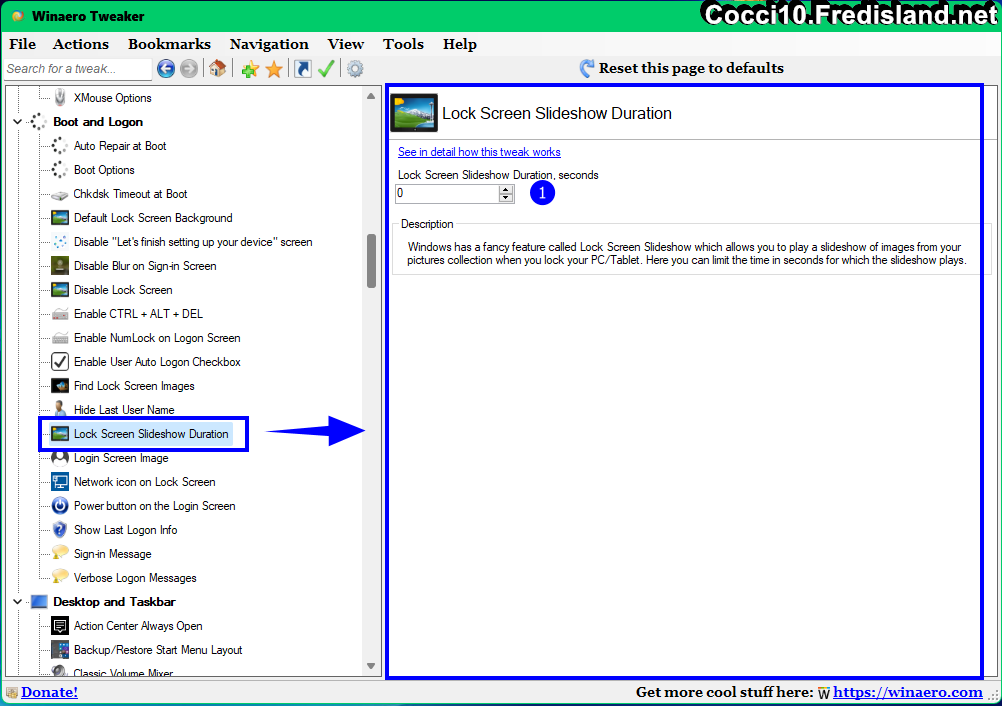
Task: Click the Boot Options spinner icon
Action: pos(59,170)
